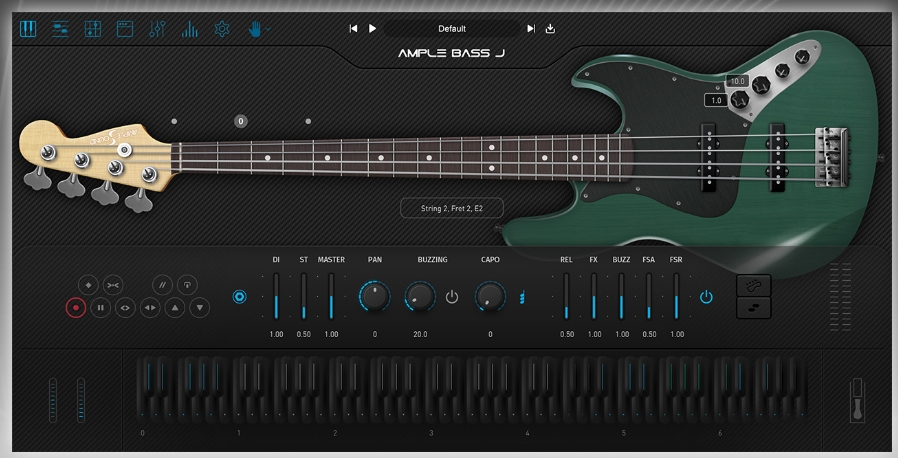Click the 1.0 knob value label
The width and height of the screenshot is (898, 458).
716,100
